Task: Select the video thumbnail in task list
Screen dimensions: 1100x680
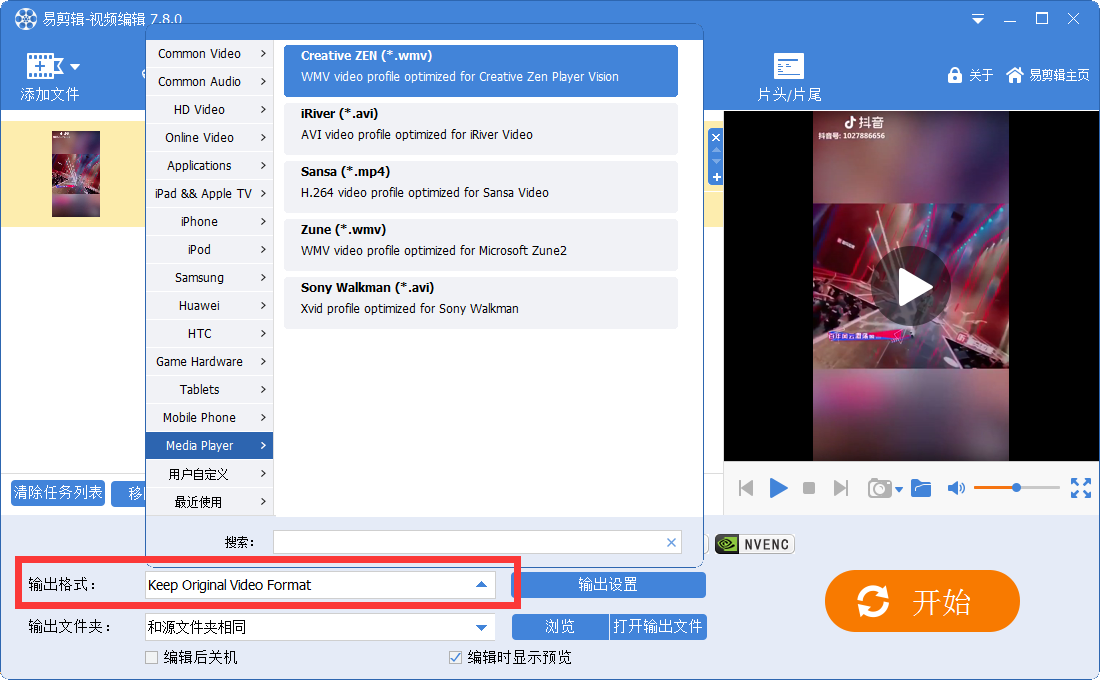Action: 76,174
